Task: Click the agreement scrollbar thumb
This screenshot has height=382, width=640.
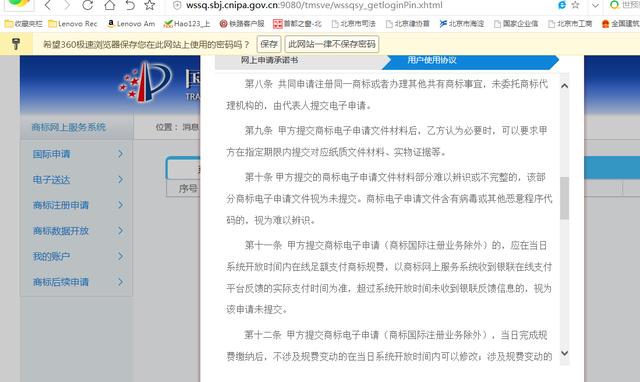Action: click(x=564, y=198)
